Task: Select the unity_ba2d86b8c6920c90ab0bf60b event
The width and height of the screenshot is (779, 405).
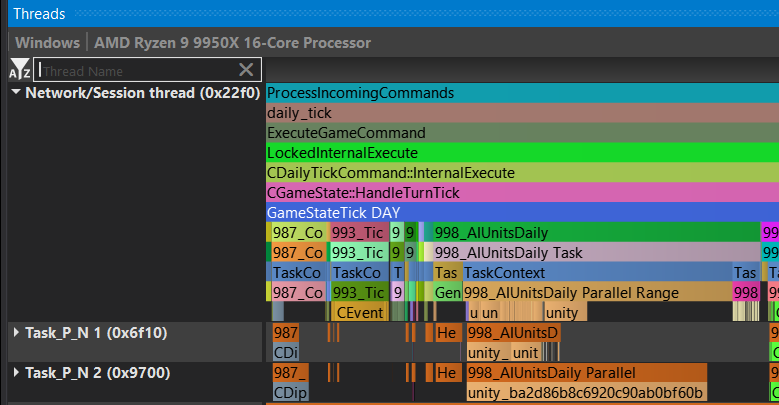Action: [587, 393]
